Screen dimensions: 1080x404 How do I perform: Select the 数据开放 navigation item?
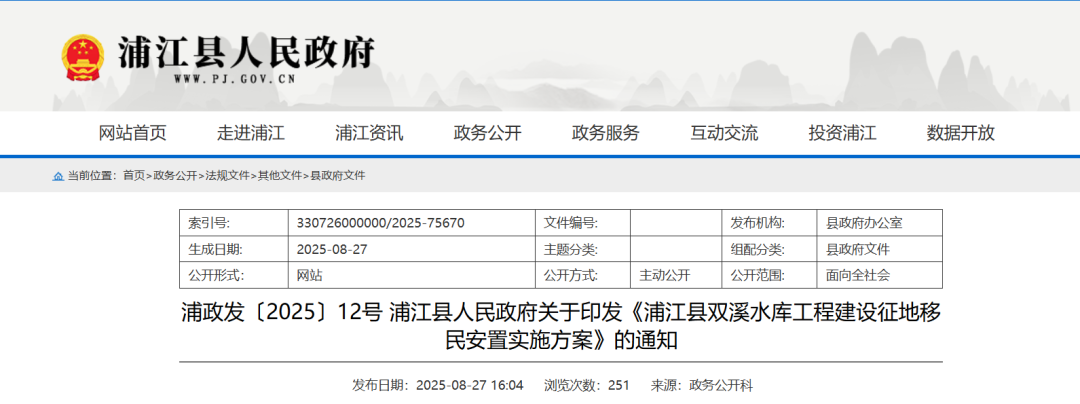click(x=960, y=133)
